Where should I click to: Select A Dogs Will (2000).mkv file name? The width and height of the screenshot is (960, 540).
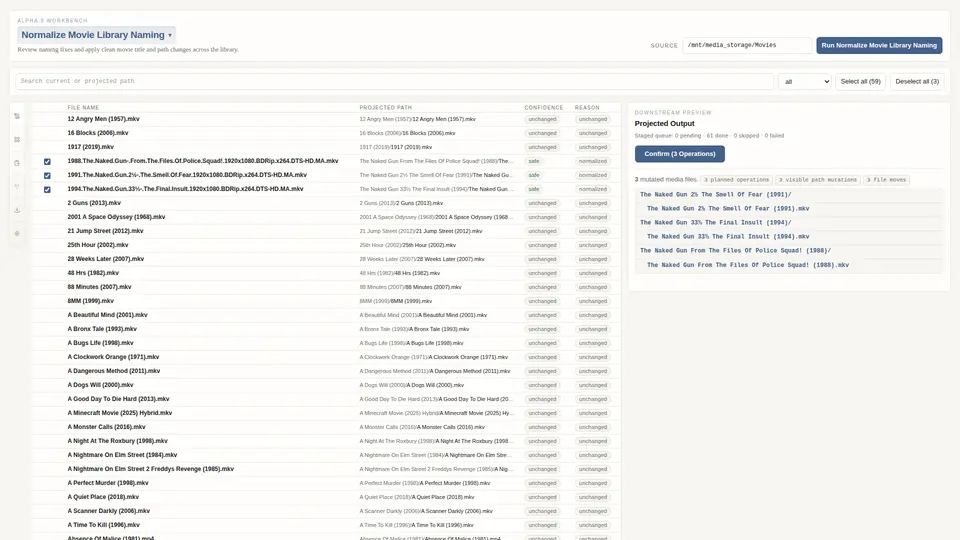100,385
